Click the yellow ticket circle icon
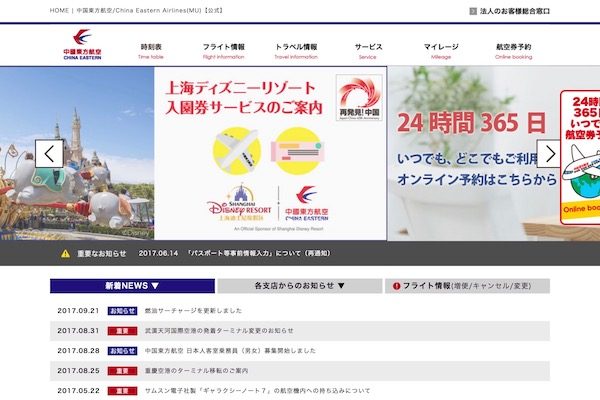 pyautogui.click(x=298, y=151)
